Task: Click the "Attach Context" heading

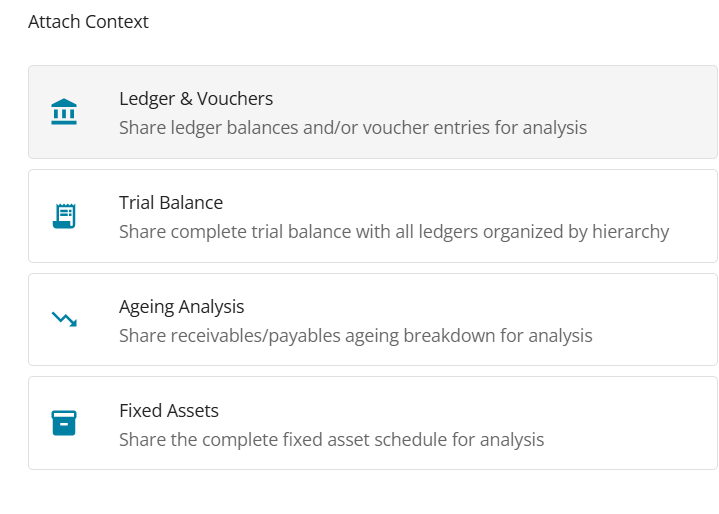Action: pos(88,22)
